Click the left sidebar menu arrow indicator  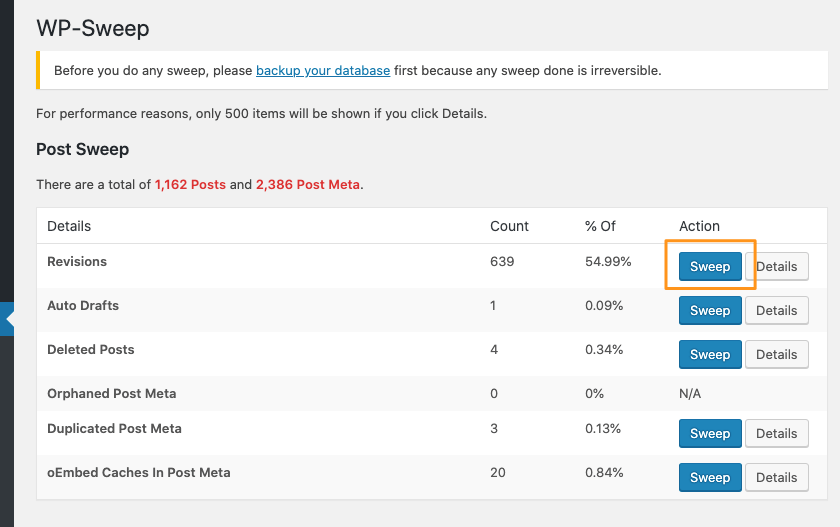(8, 320)
